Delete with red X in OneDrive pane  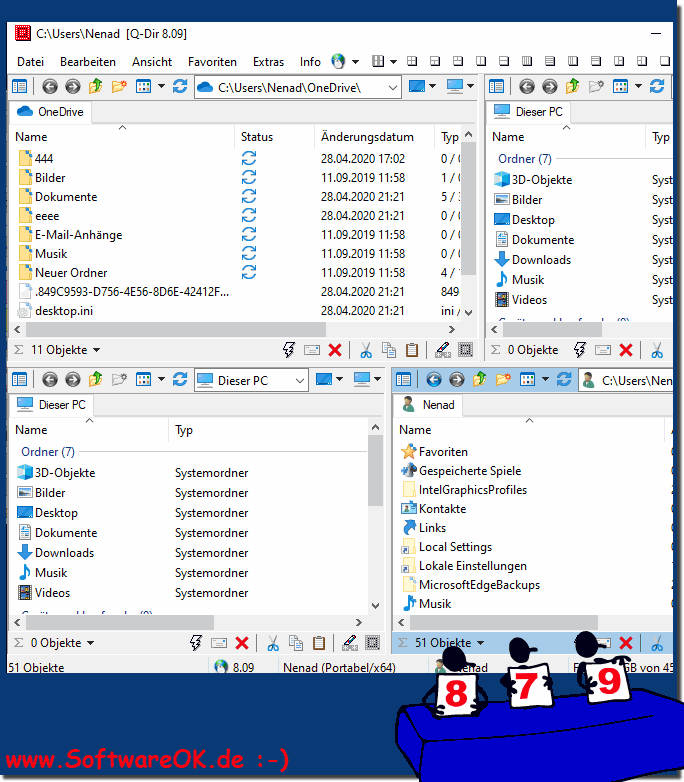[335, 350]
